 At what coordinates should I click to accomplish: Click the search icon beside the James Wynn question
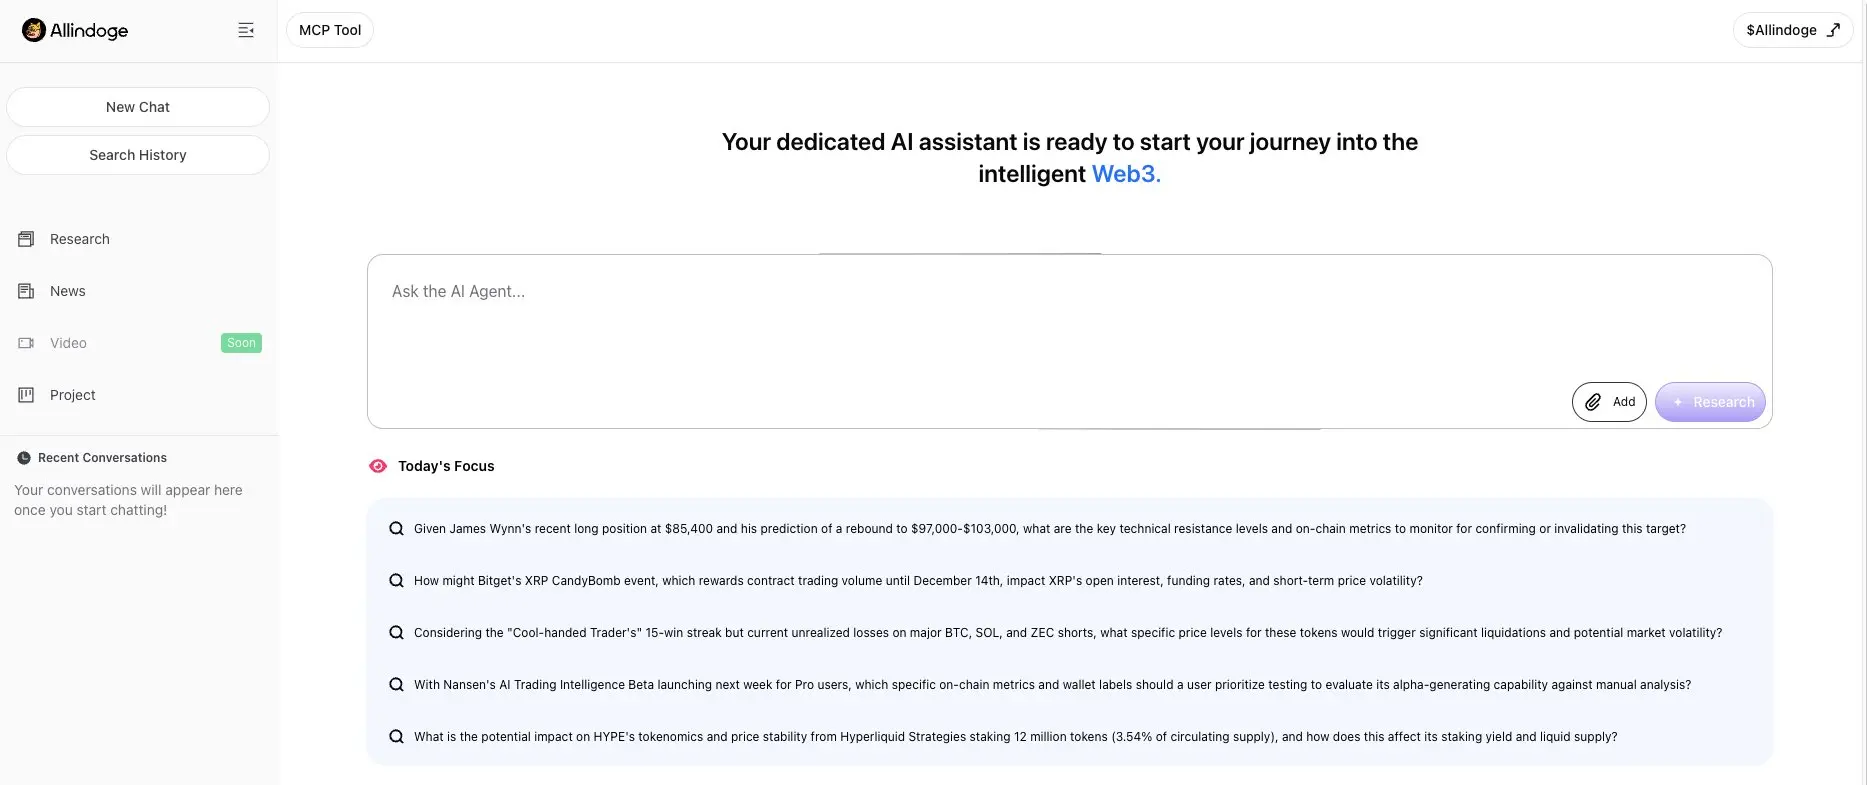click(396, 529)
